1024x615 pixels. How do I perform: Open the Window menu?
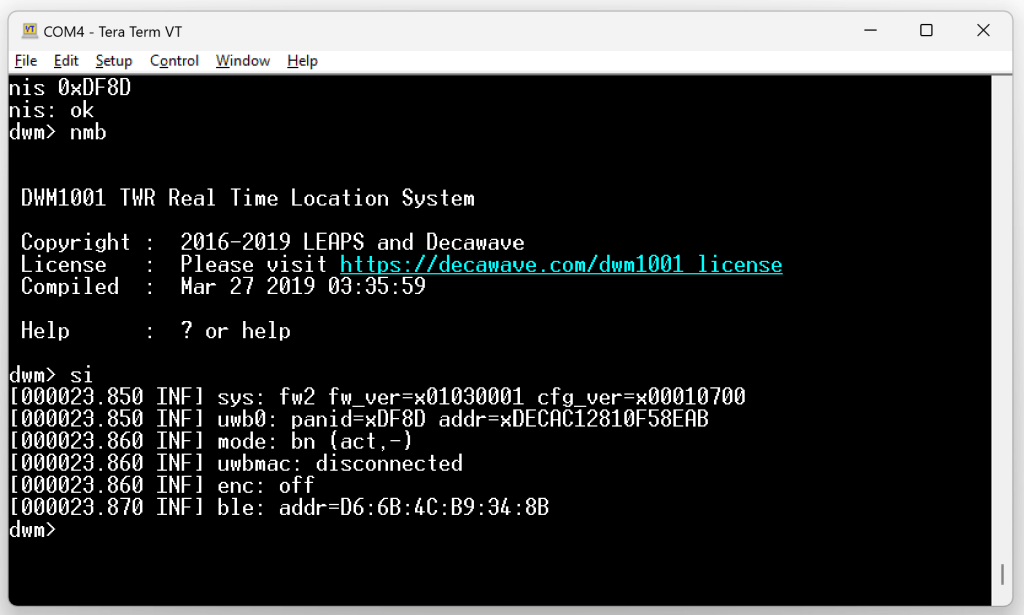point(243,61)
